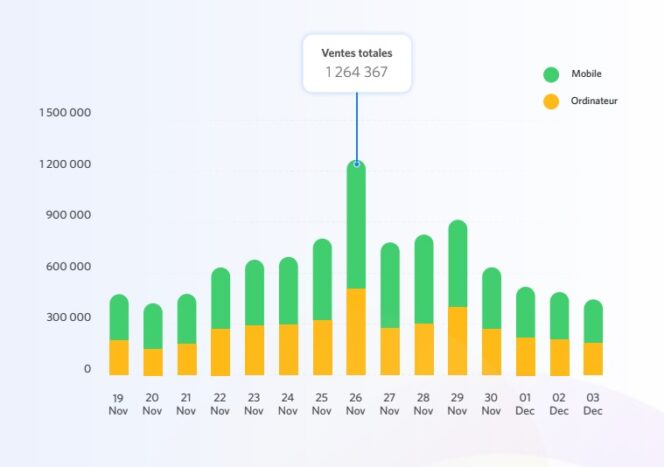Select the green segment of 22 Nov bar
The width and height of the screenshot is (664, 467).
[x=221, y=298]
